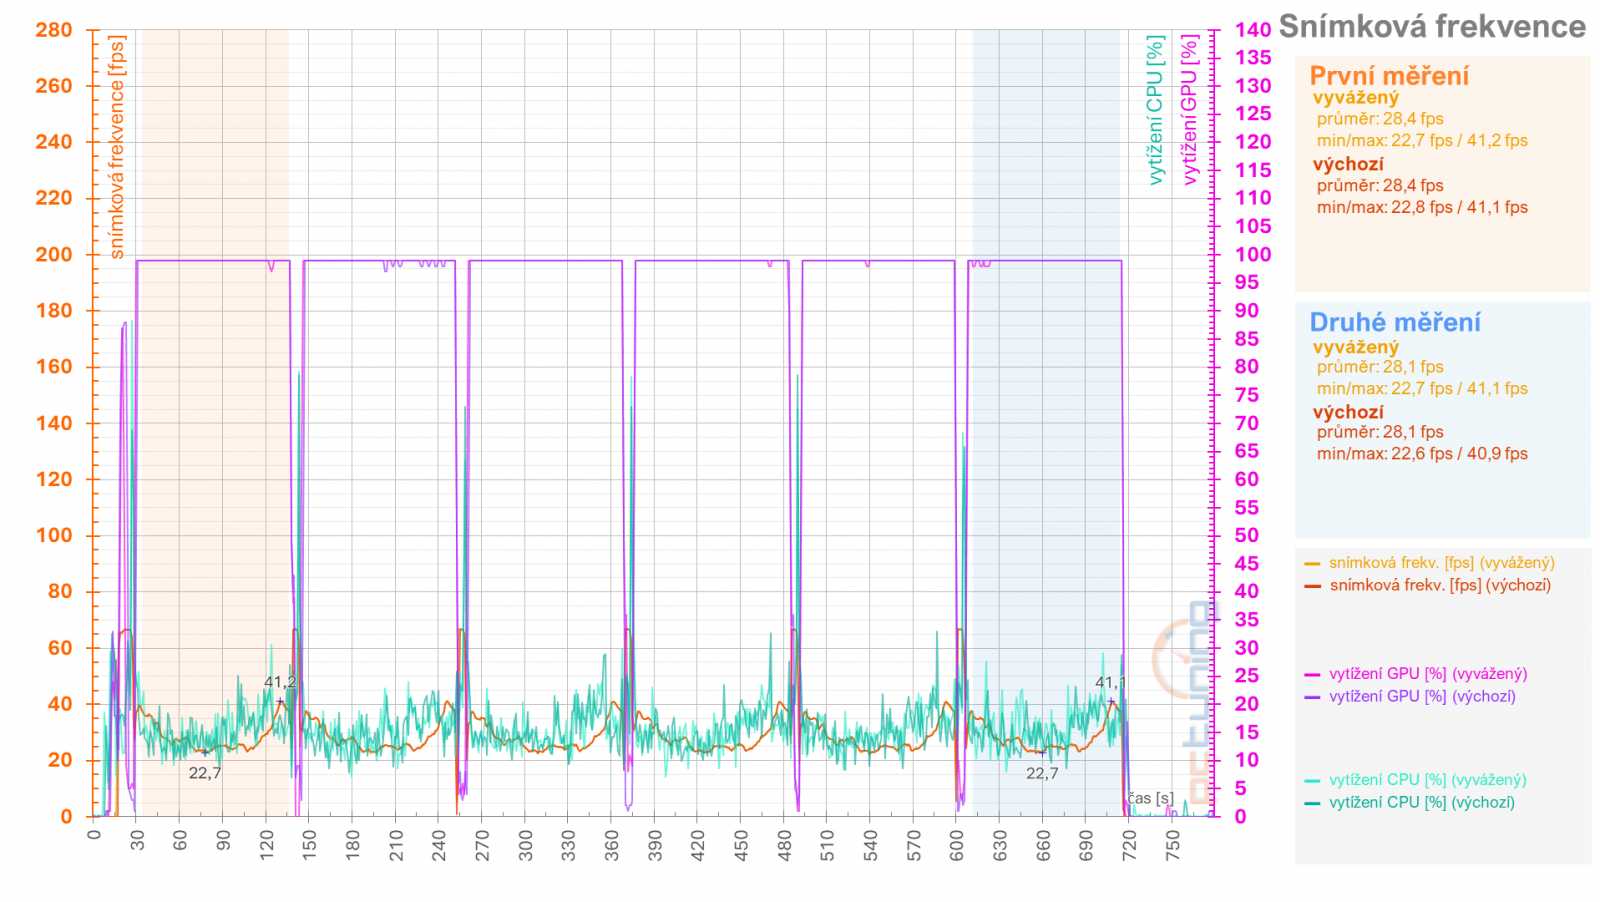Click 'průměr: 28,1 fps' under Druhé měření výchozí
1600x902 pixels.
click(x=1380, y=432)
